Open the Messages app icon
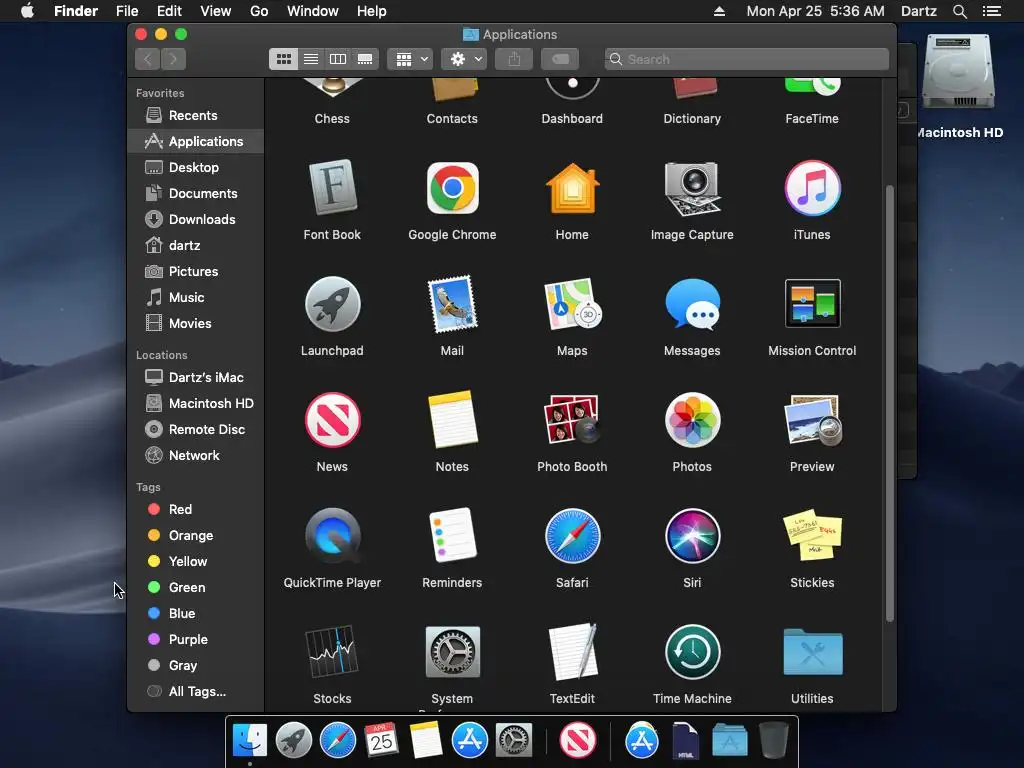Image resolution: width=1024 pixels, height=768 pixels. [x=692, y=304]
